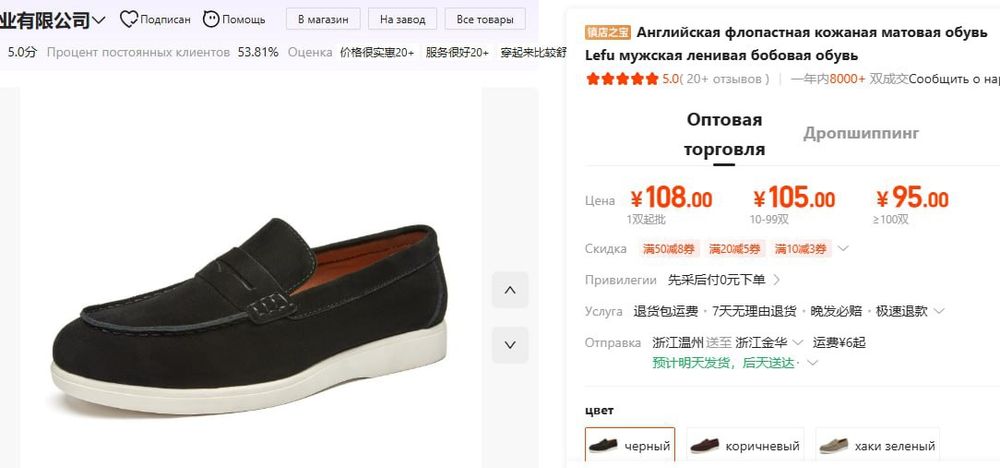
Task: Show previous product image with up arrow
Action: pyautogui.click(x=510, y=290)
